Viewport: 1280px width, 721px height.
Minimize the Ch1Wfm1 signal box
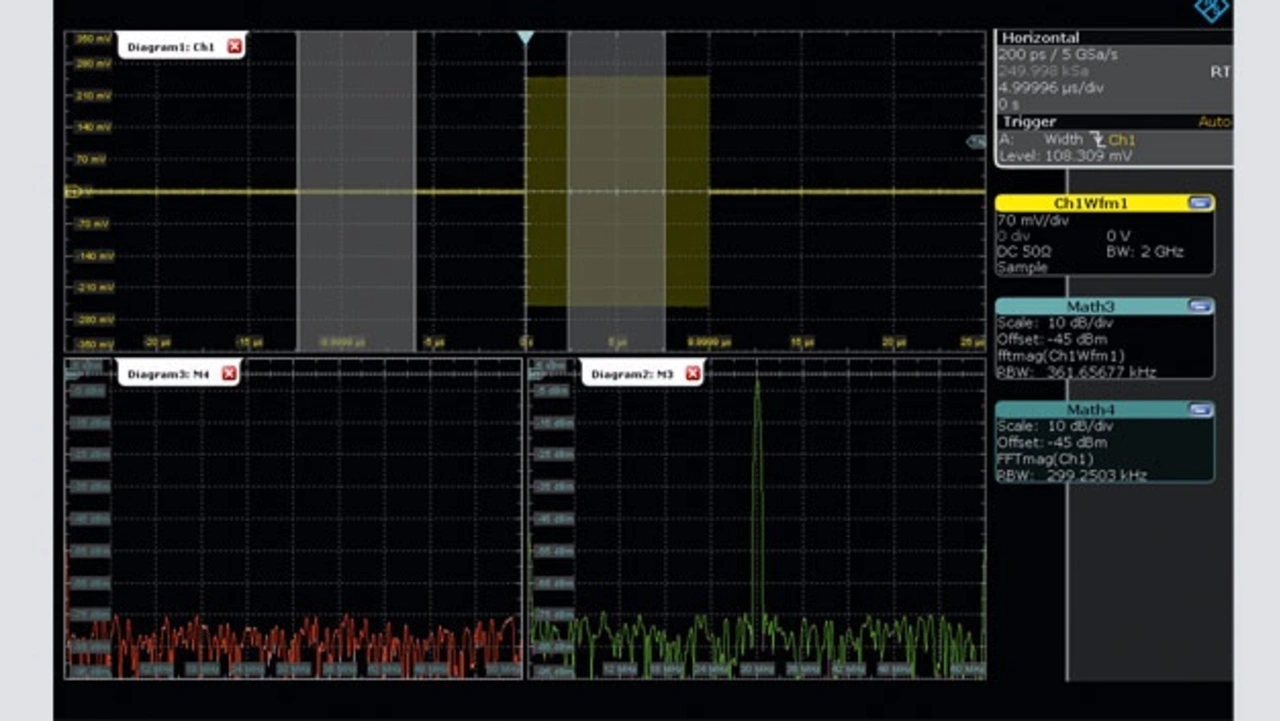coord(1200,203)
